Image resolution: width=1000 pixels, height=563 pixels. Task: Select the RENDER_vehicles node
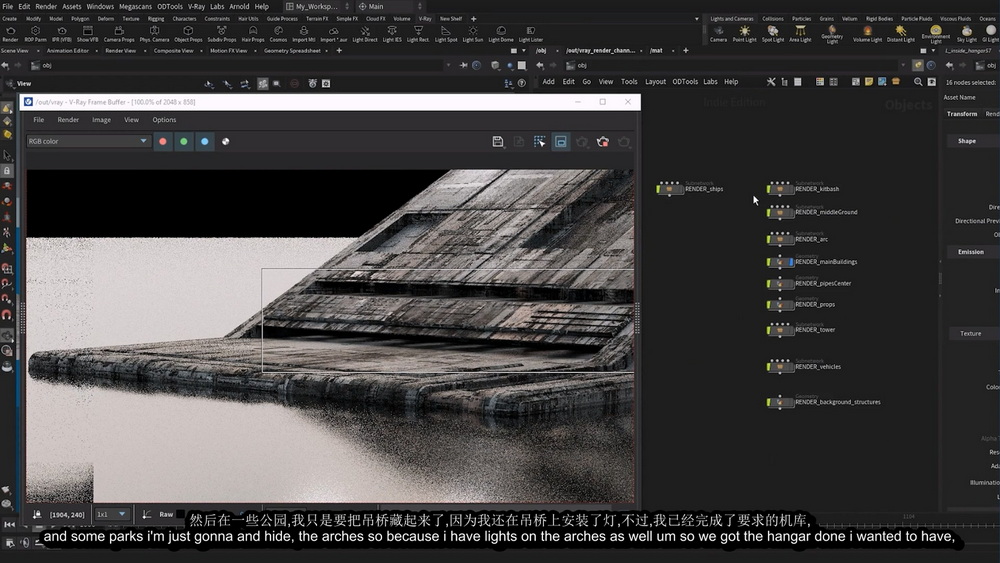point(779,367)
